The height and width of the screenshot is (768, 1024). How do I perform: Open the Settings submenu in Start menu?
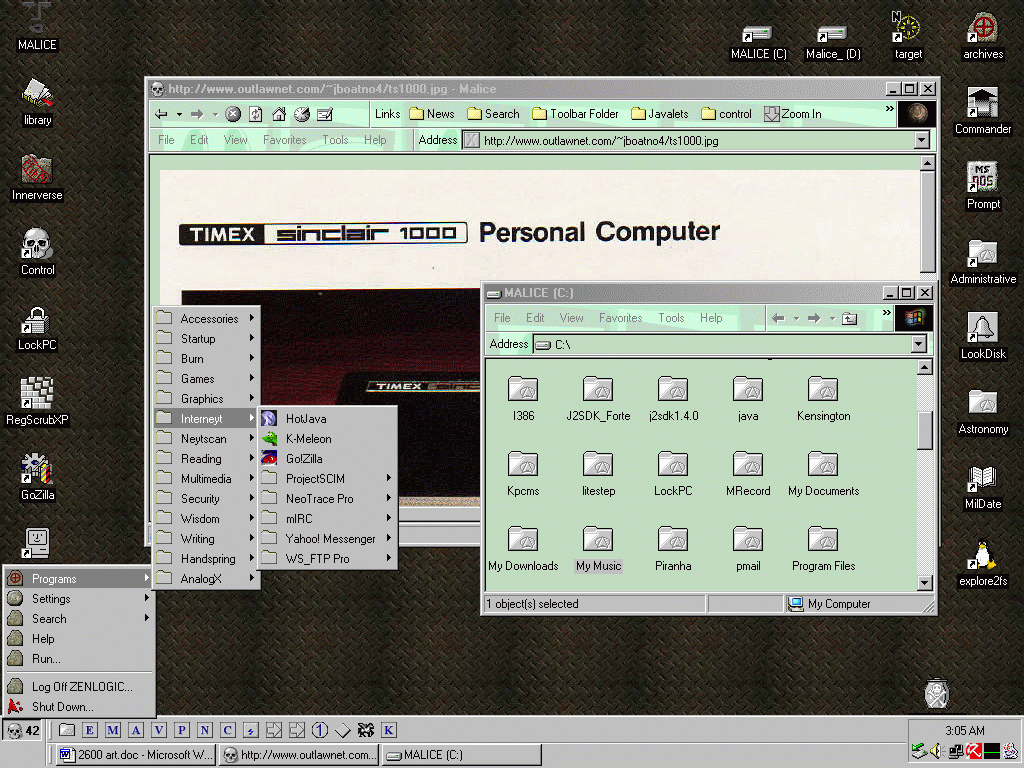click(x=78, y=599)
